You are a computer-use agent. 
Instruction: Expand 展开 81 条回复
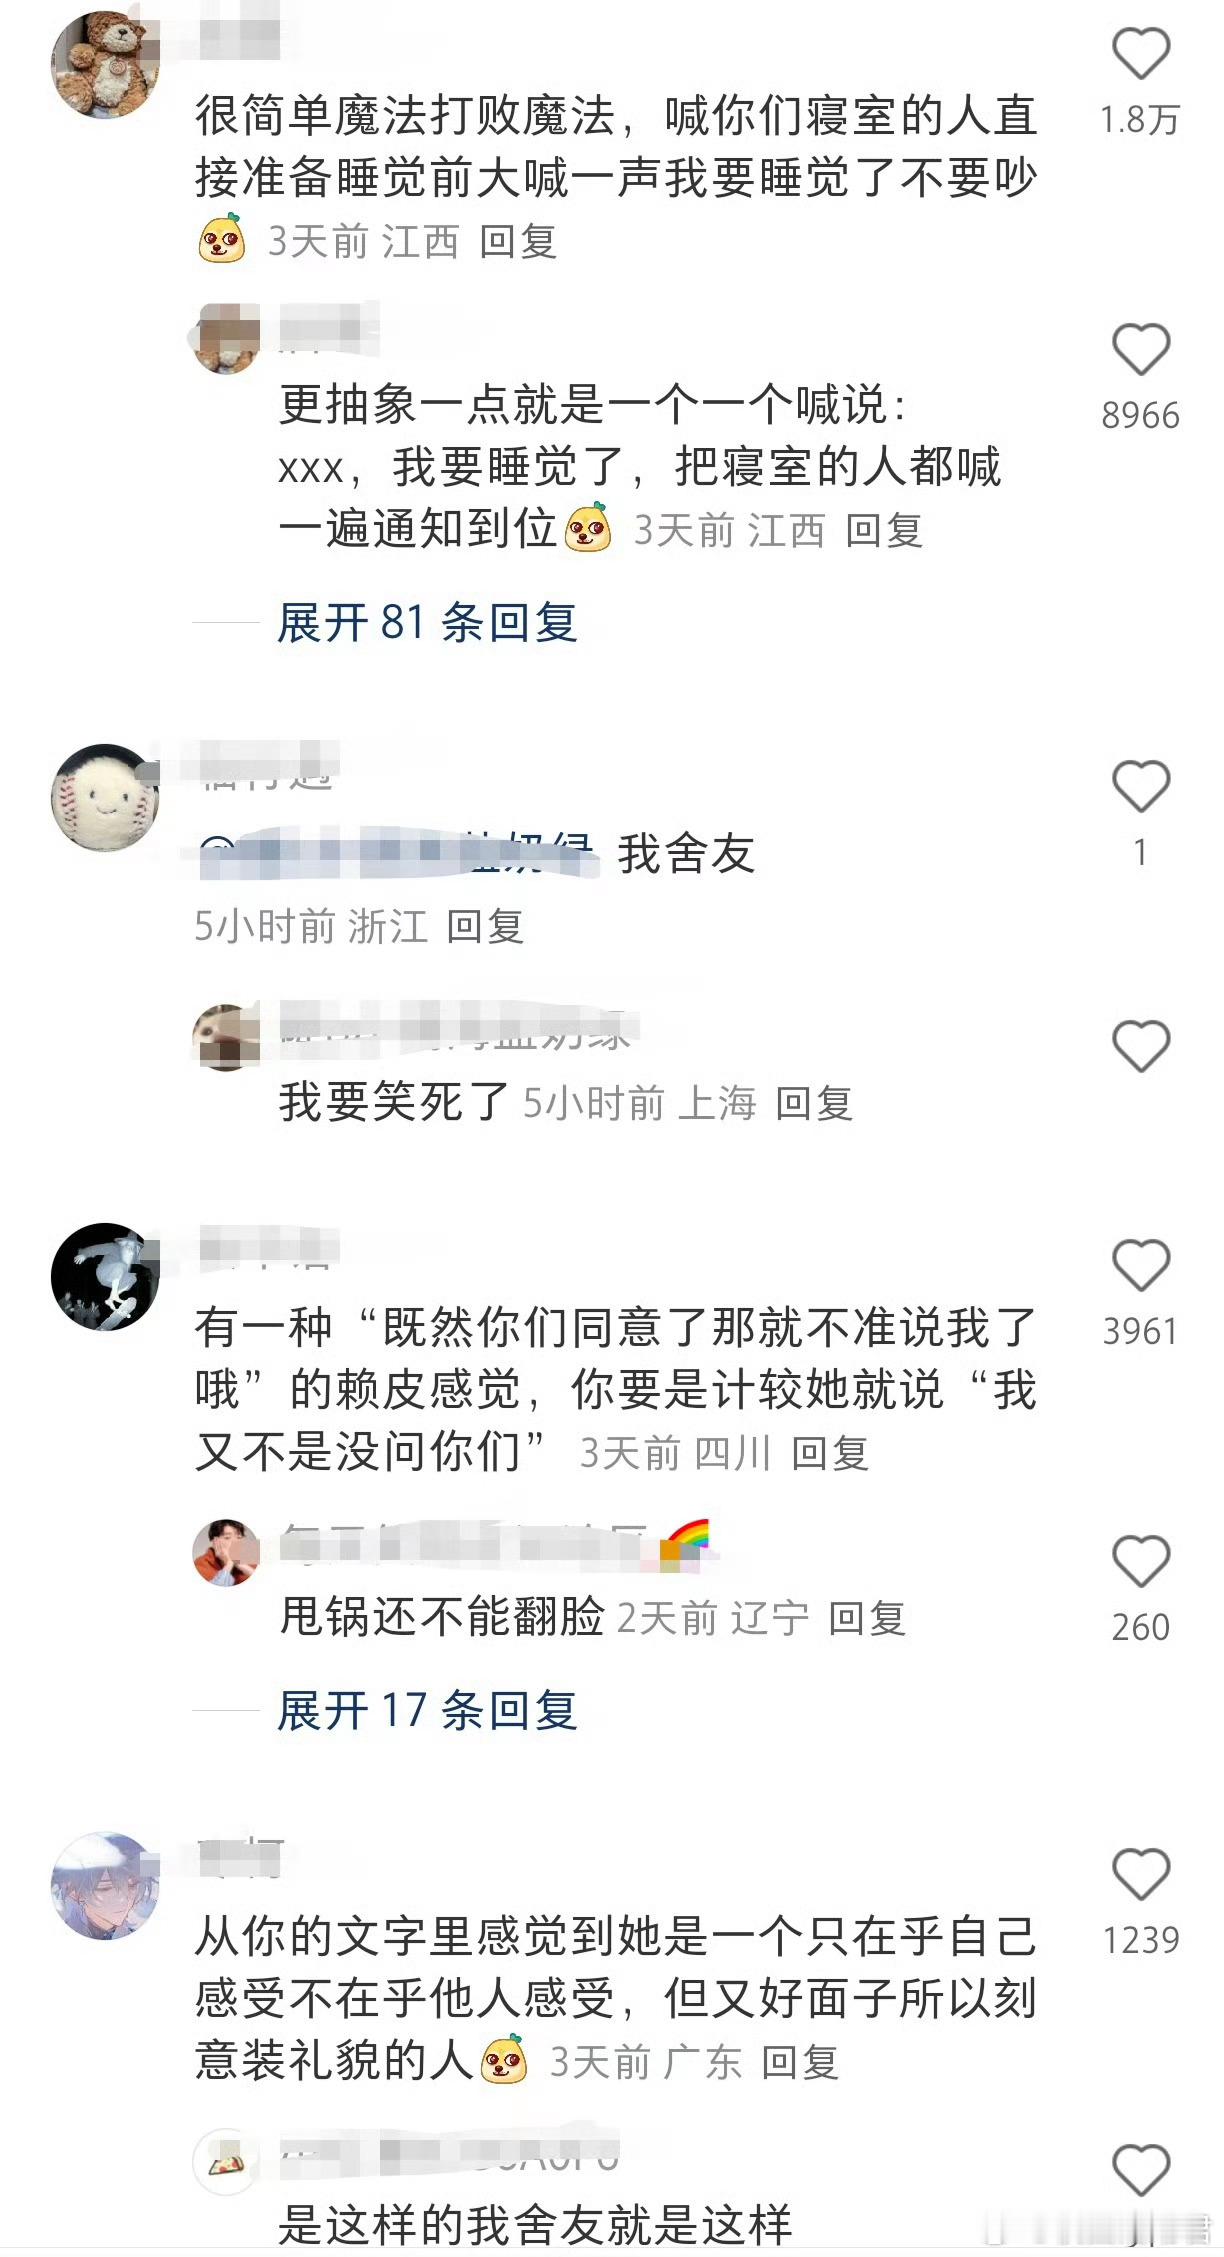pos(427,623)
